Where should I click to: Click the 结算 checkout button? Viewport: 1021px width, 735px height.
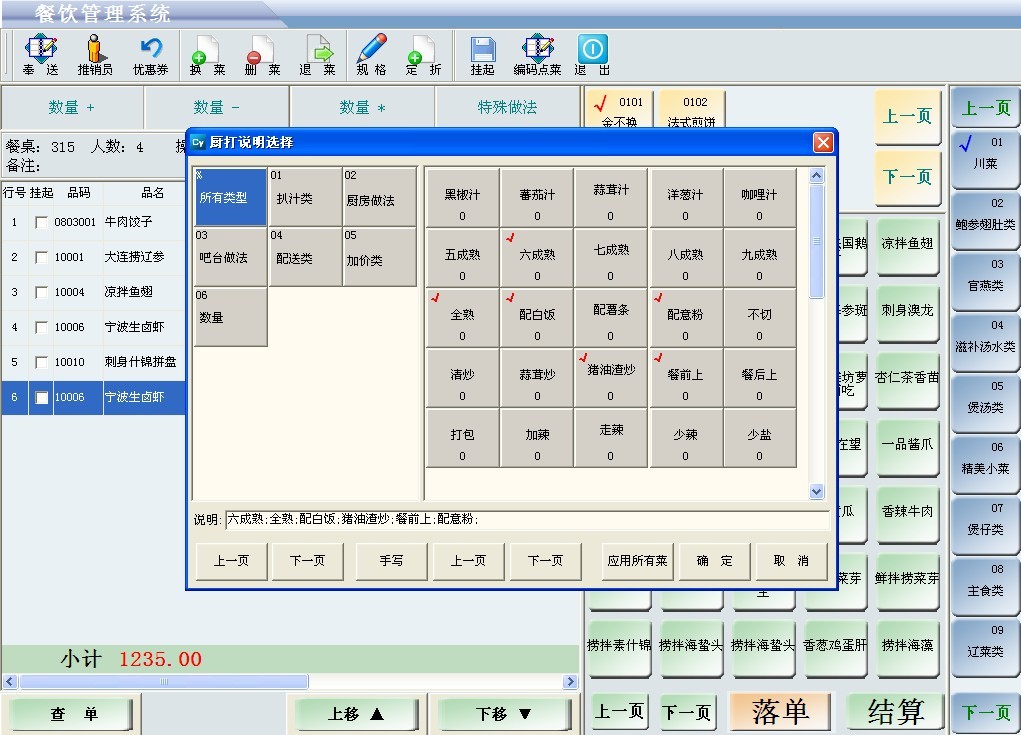(896, 712)
